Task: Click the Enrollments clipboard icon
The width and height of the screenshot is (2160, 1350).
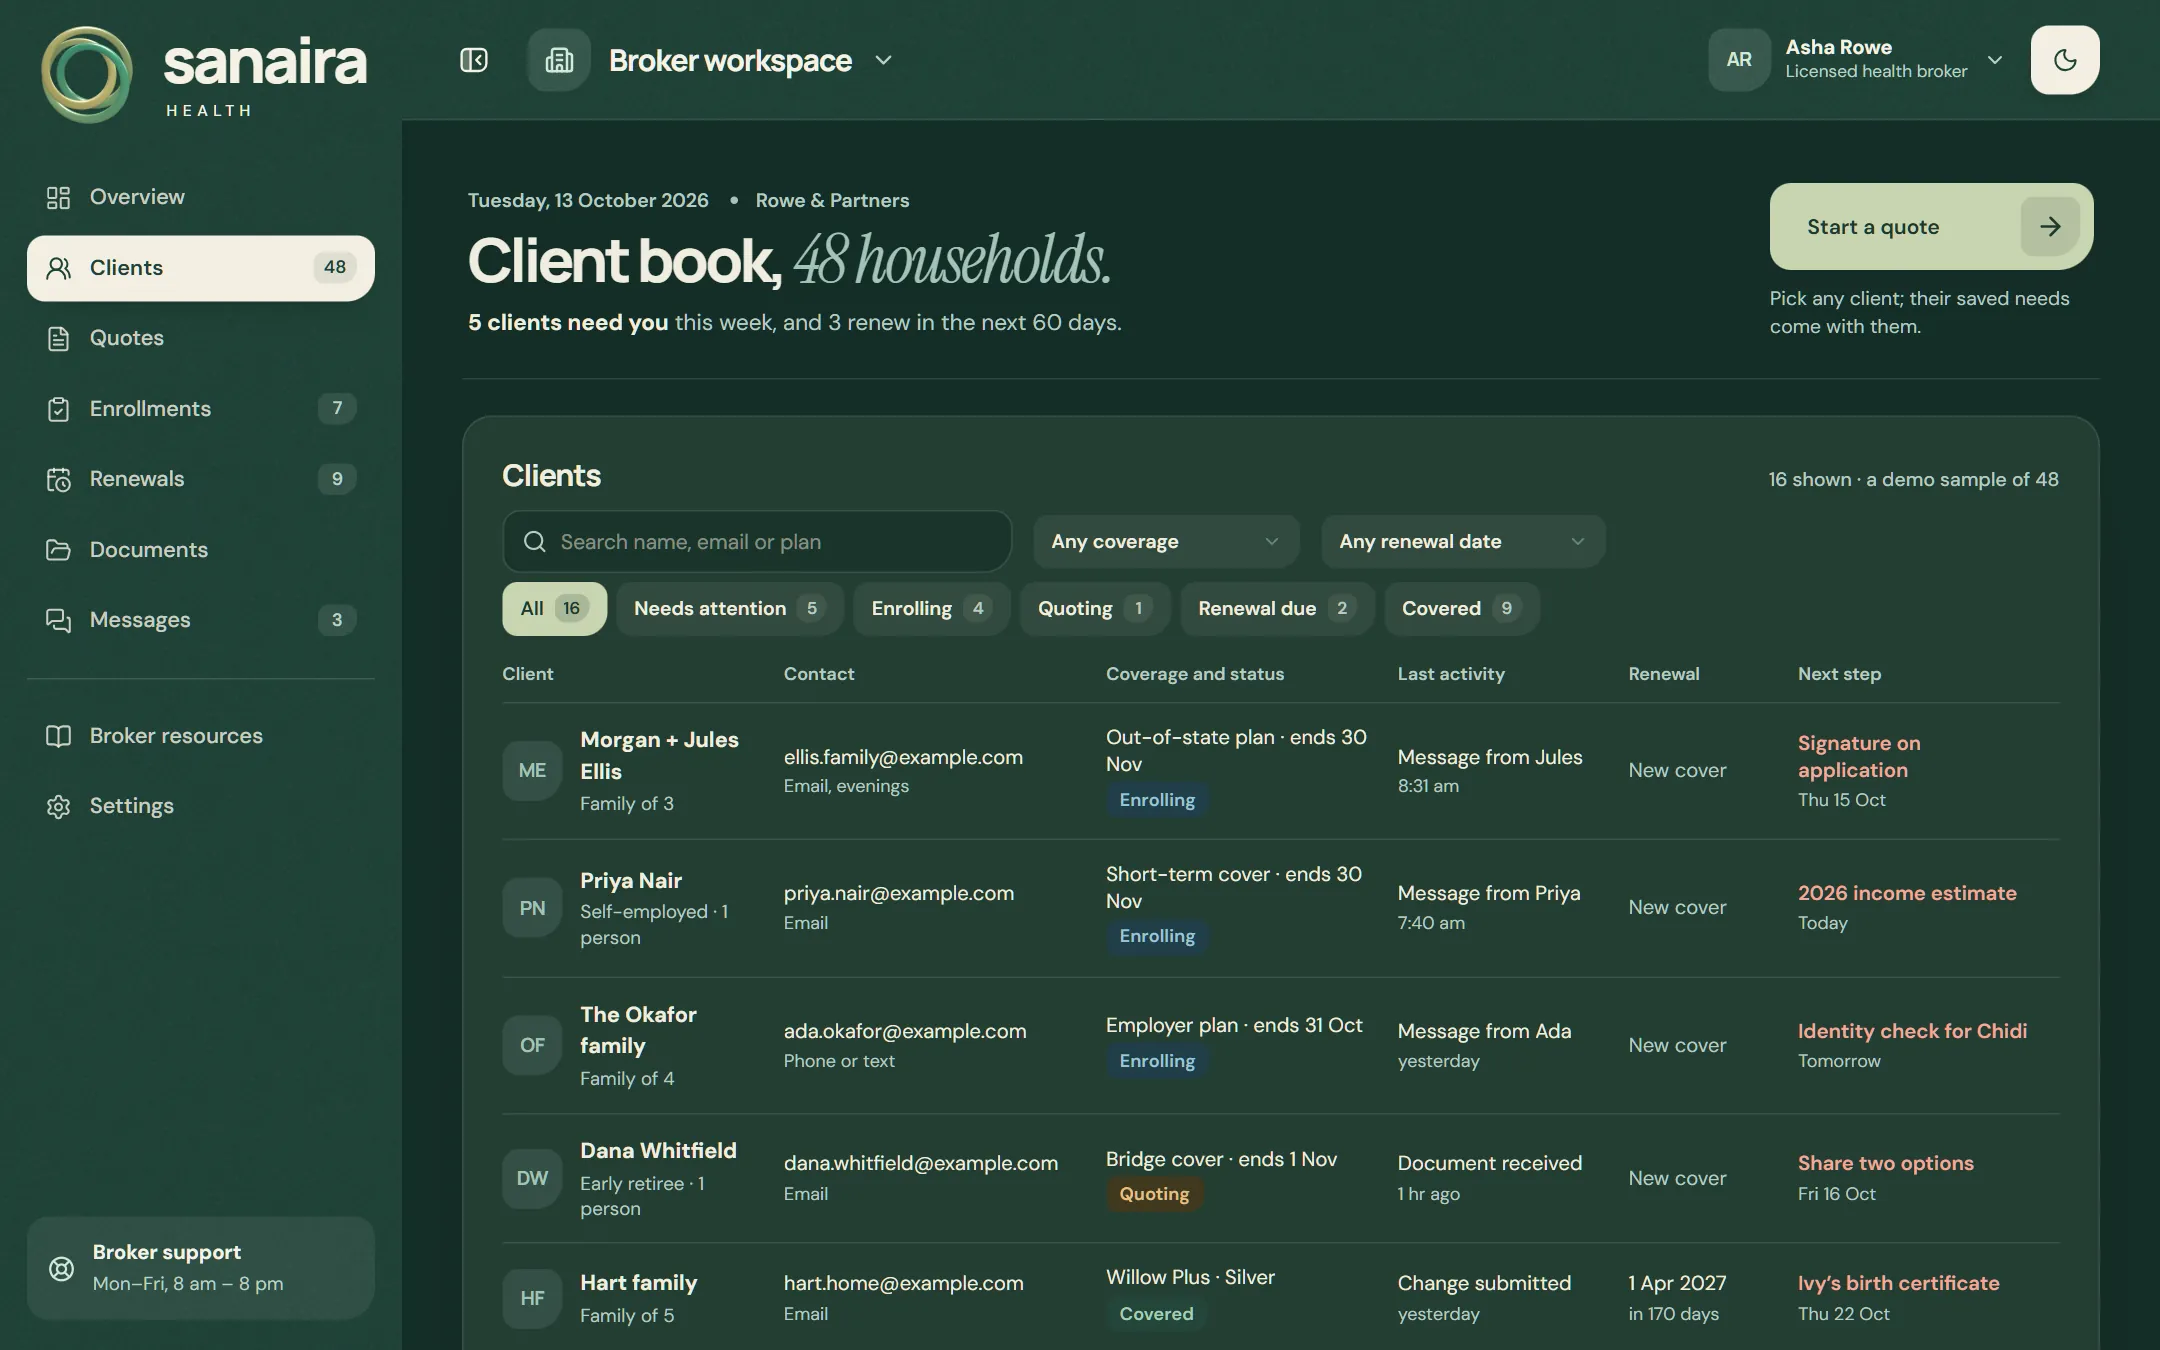Action: 58,409
